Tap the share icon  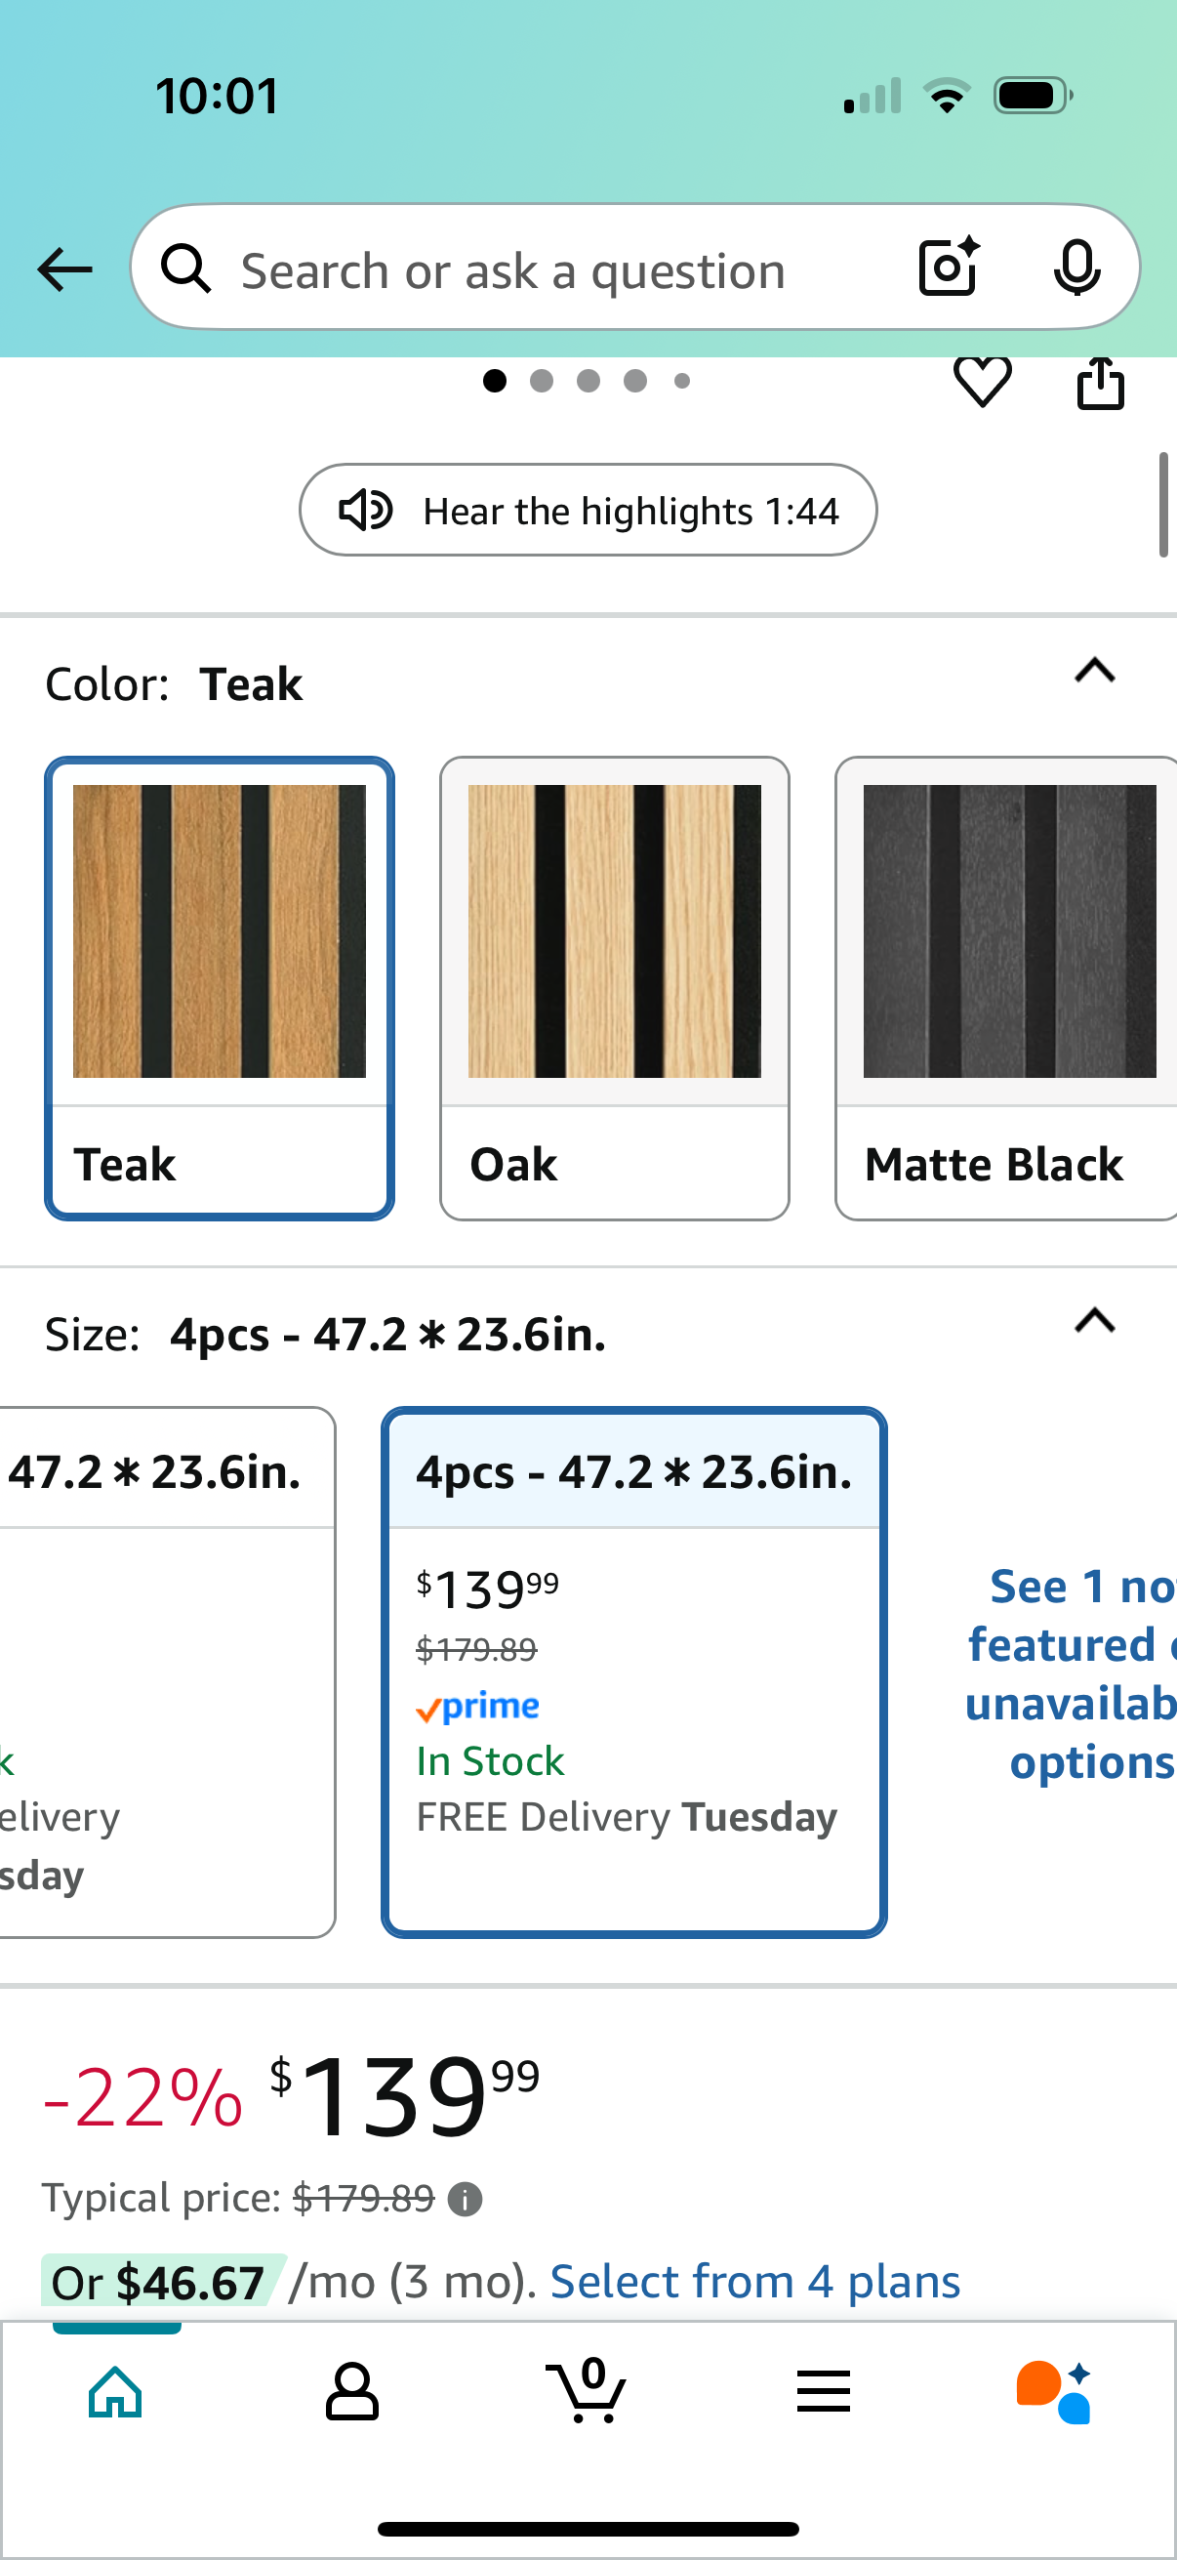click(x=1100, y=383)
